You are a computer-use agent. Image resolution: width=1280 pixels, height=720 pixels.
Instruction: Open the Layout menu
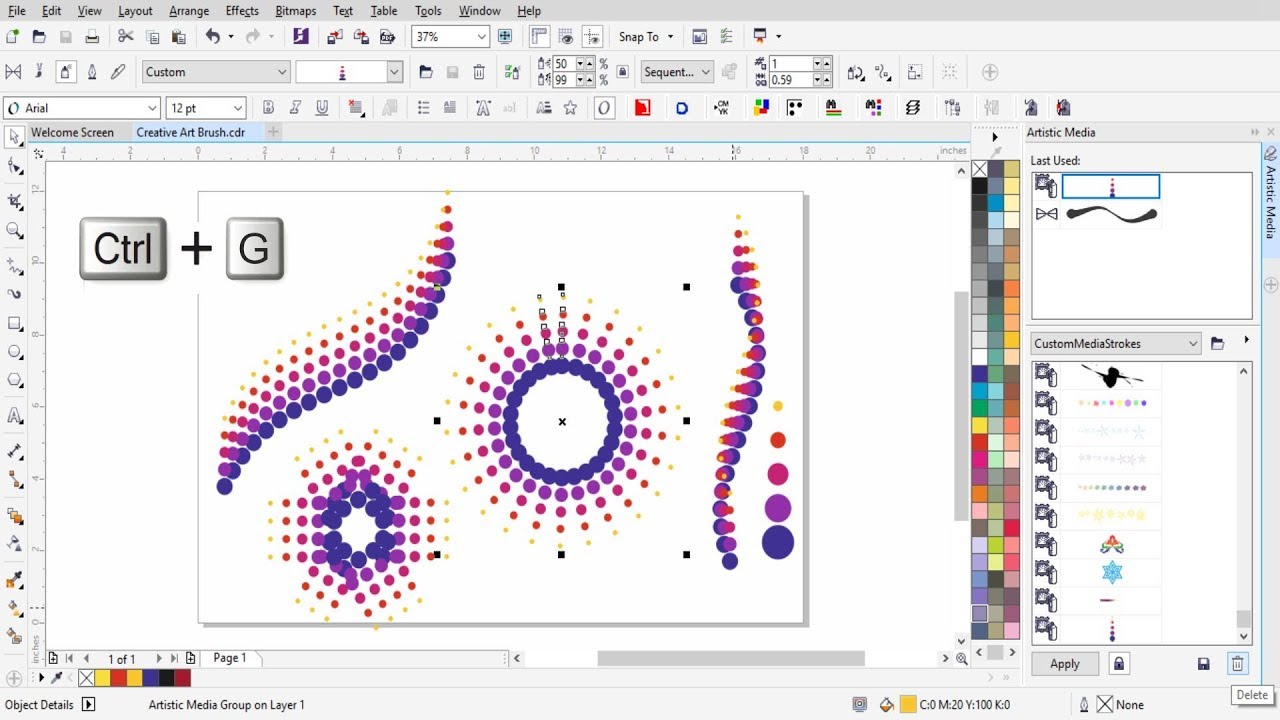click(135, 11)
